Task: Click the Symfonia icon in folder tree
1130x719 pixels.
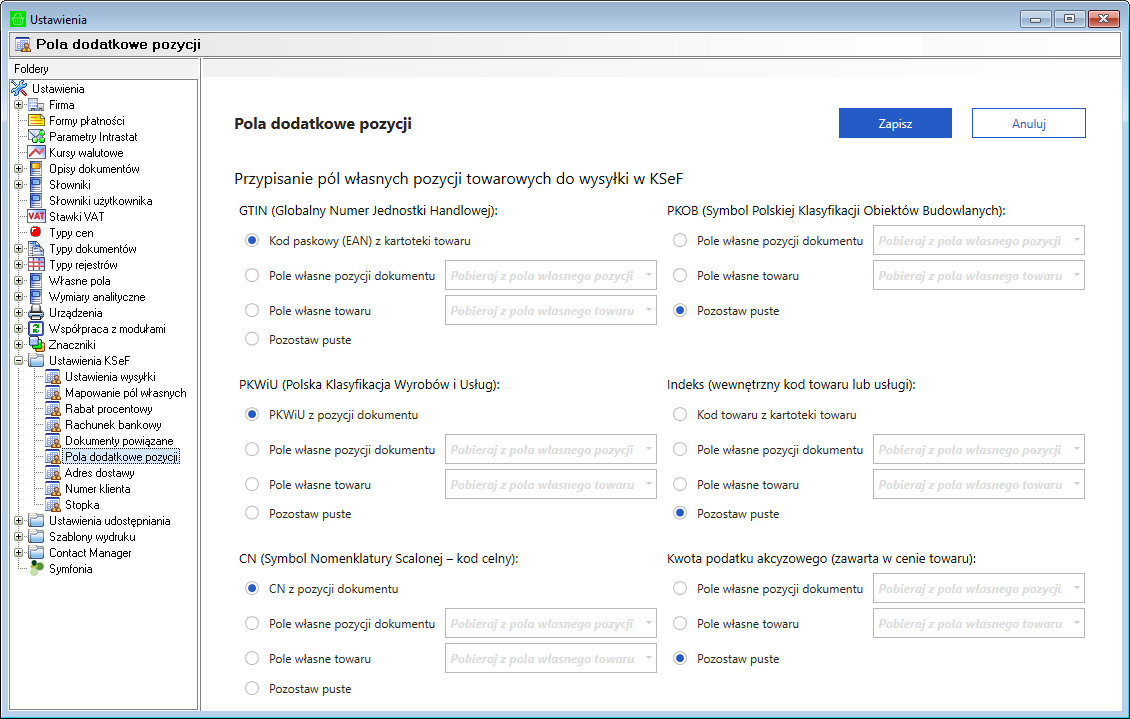Action: [x=36, y=569]
